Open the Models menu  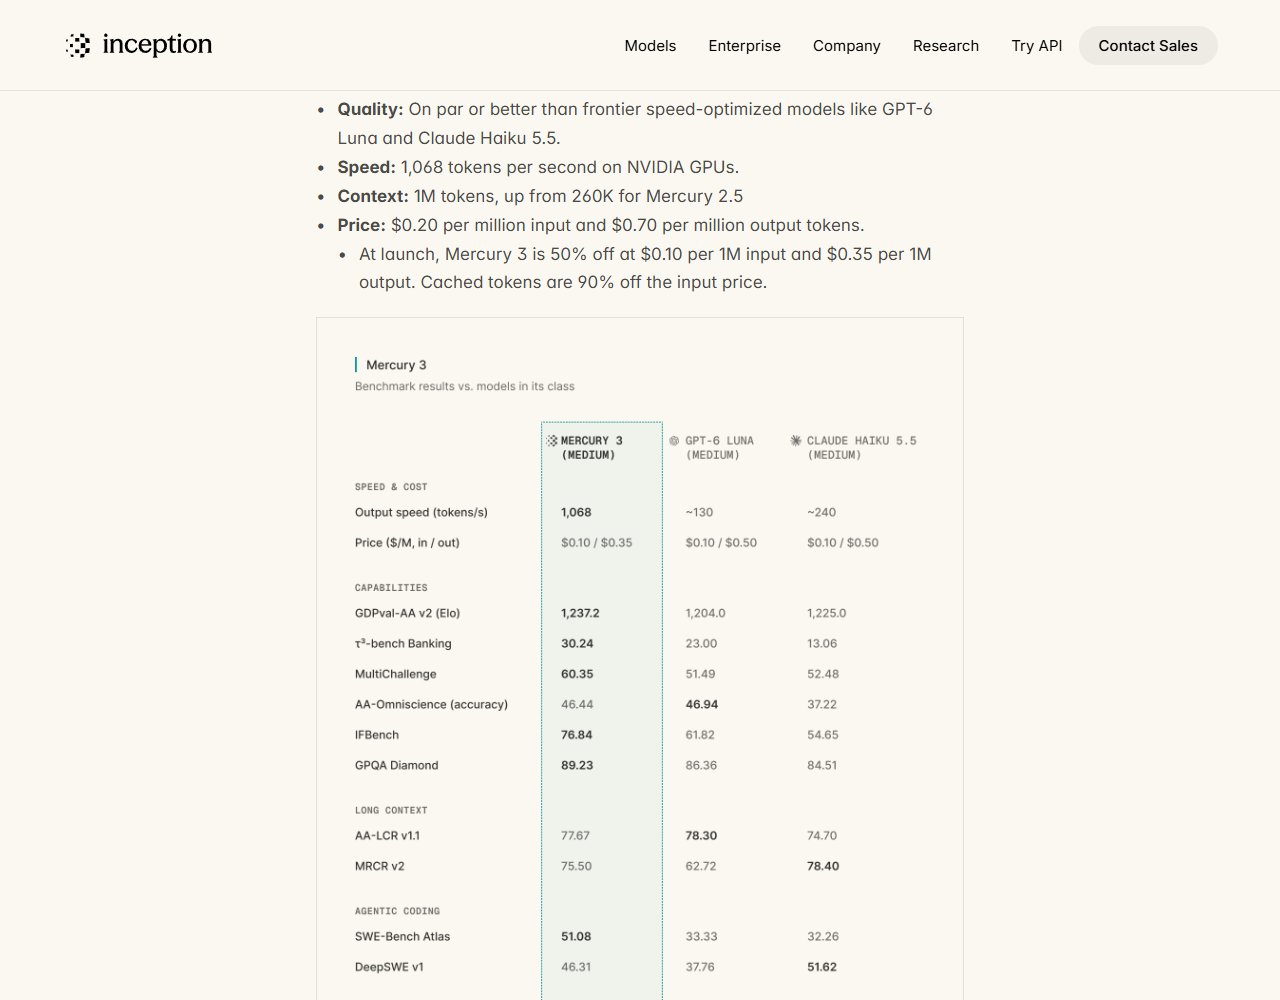[x=650, y=46]
